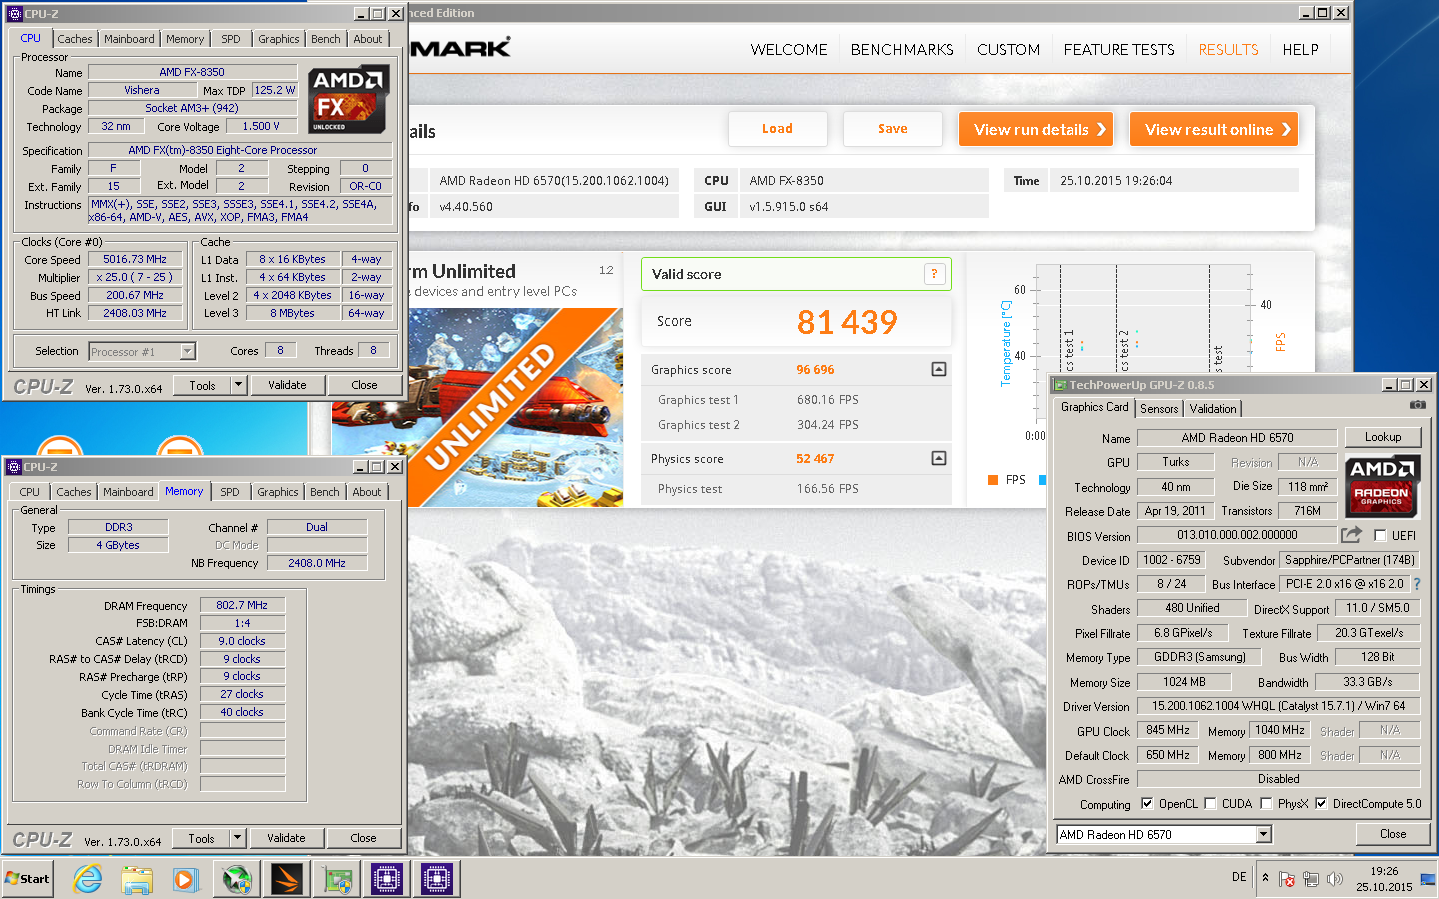
Task: Go to the BENCHMARKS tab in 3DMark
Action: point(902,49)
